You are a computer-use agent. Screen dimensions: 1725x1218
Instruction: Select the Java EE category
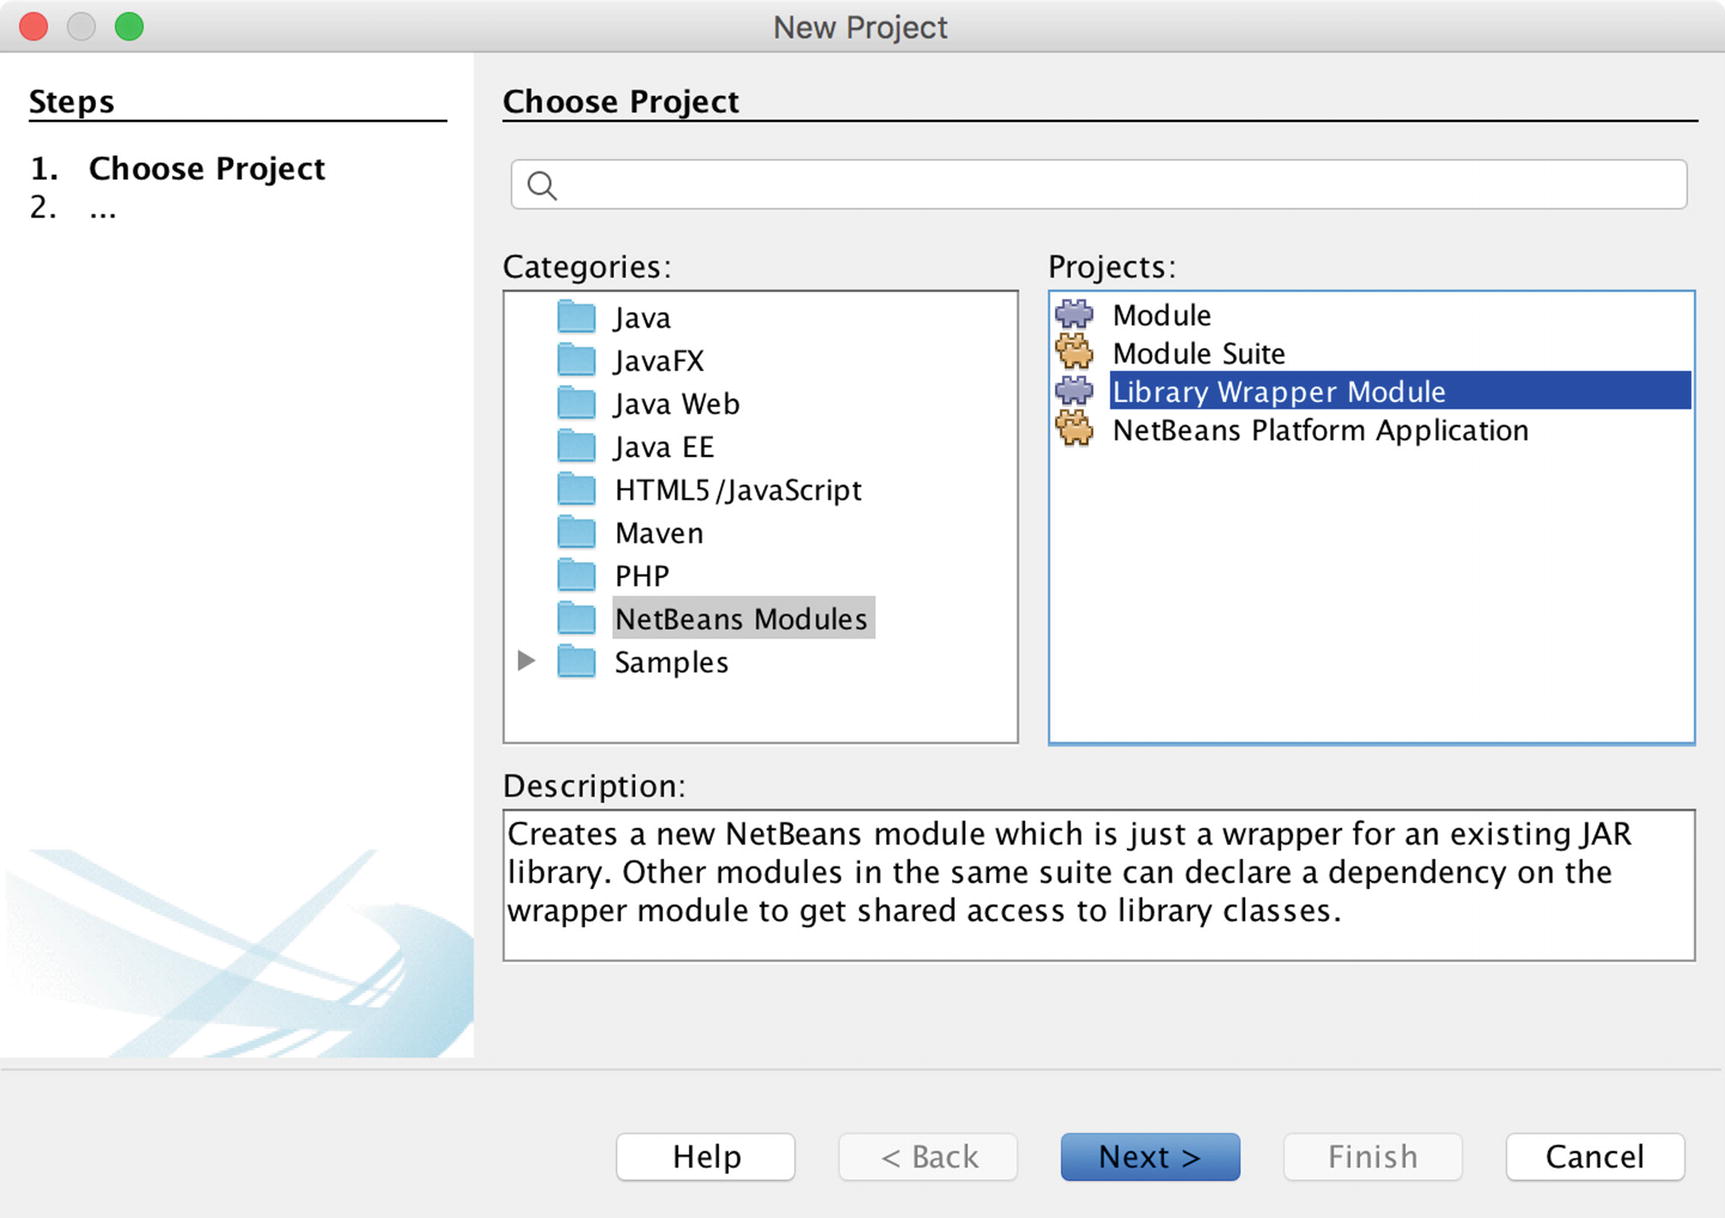point(664,447)
